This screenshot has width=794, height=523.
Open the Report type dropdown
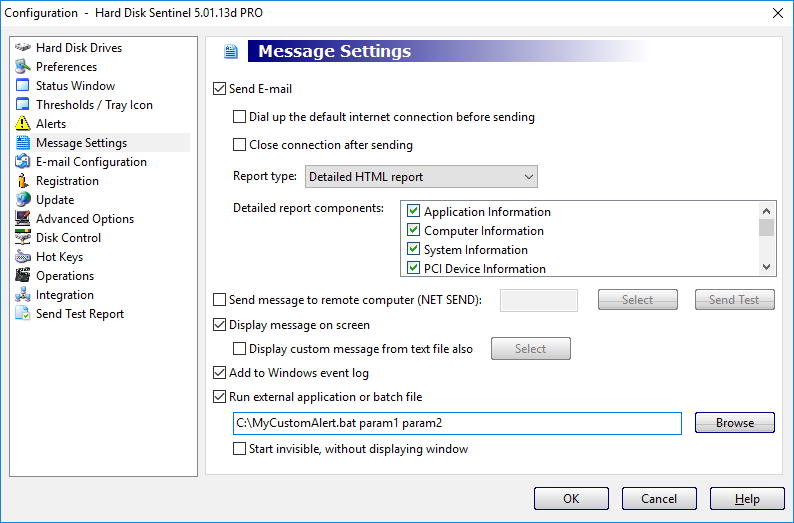tap(421, 177)
